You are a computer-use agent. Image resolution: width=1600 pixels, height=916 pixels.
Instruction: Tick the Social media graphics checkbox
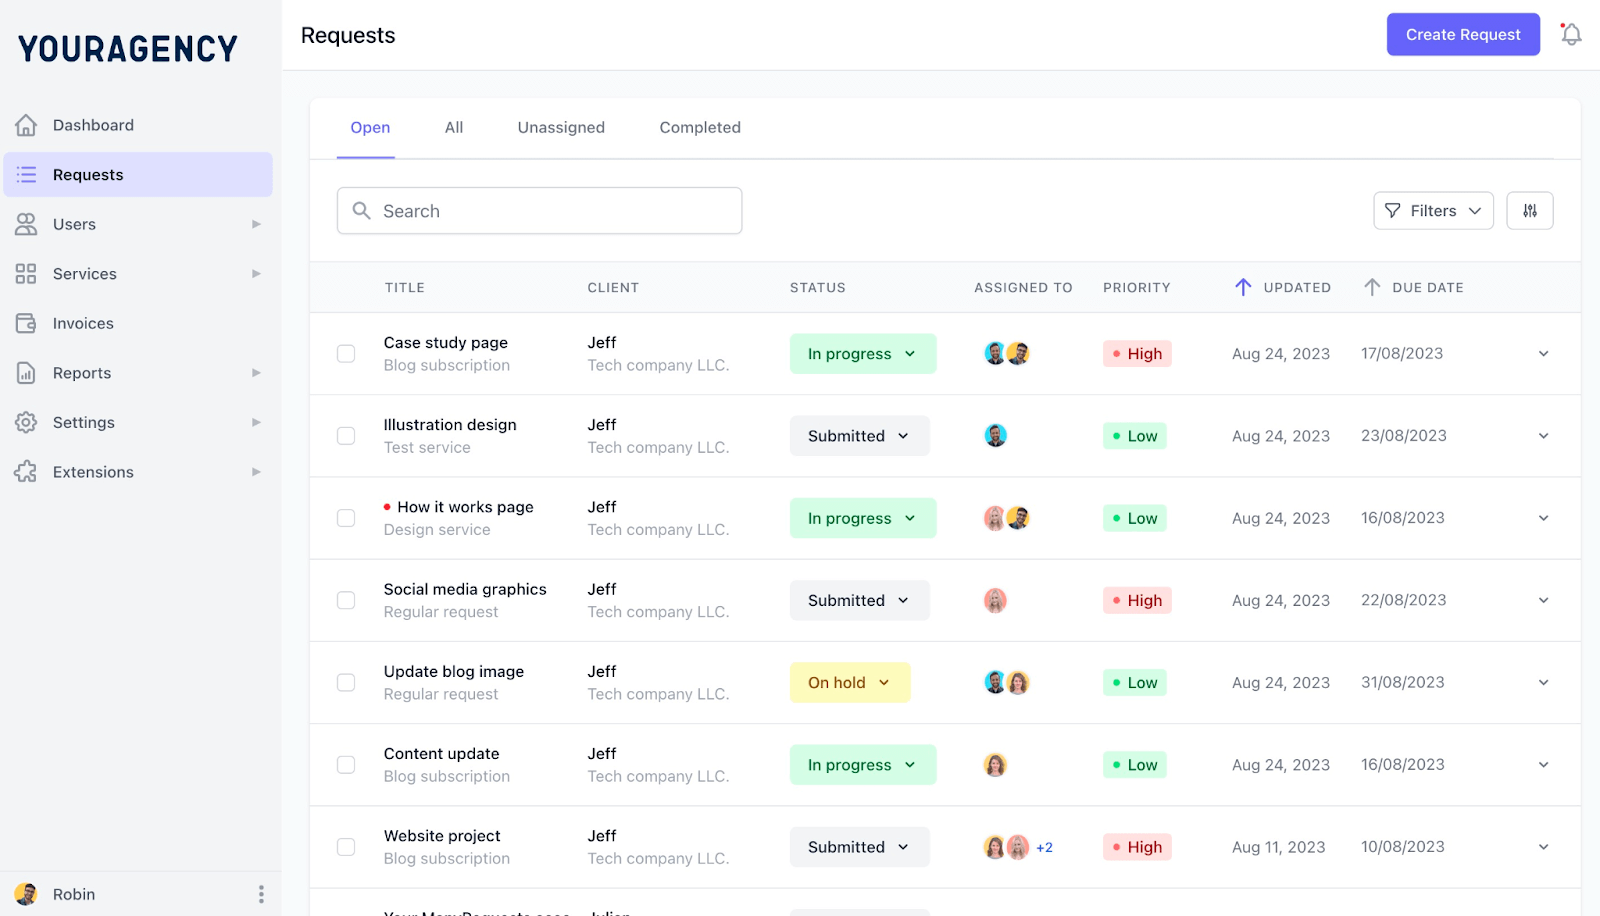[345, 600]
